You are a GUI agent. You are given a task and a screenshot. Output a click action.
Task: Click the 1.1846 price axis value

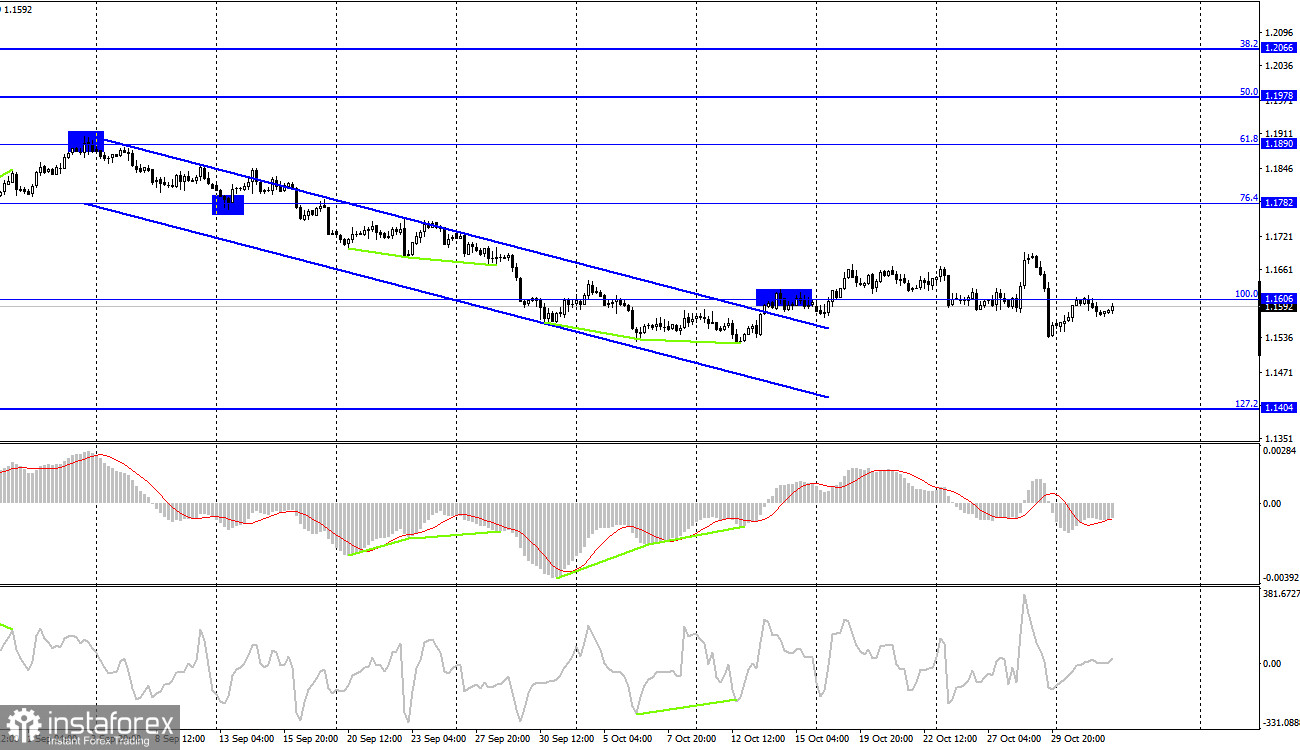tap(1281, 170)
